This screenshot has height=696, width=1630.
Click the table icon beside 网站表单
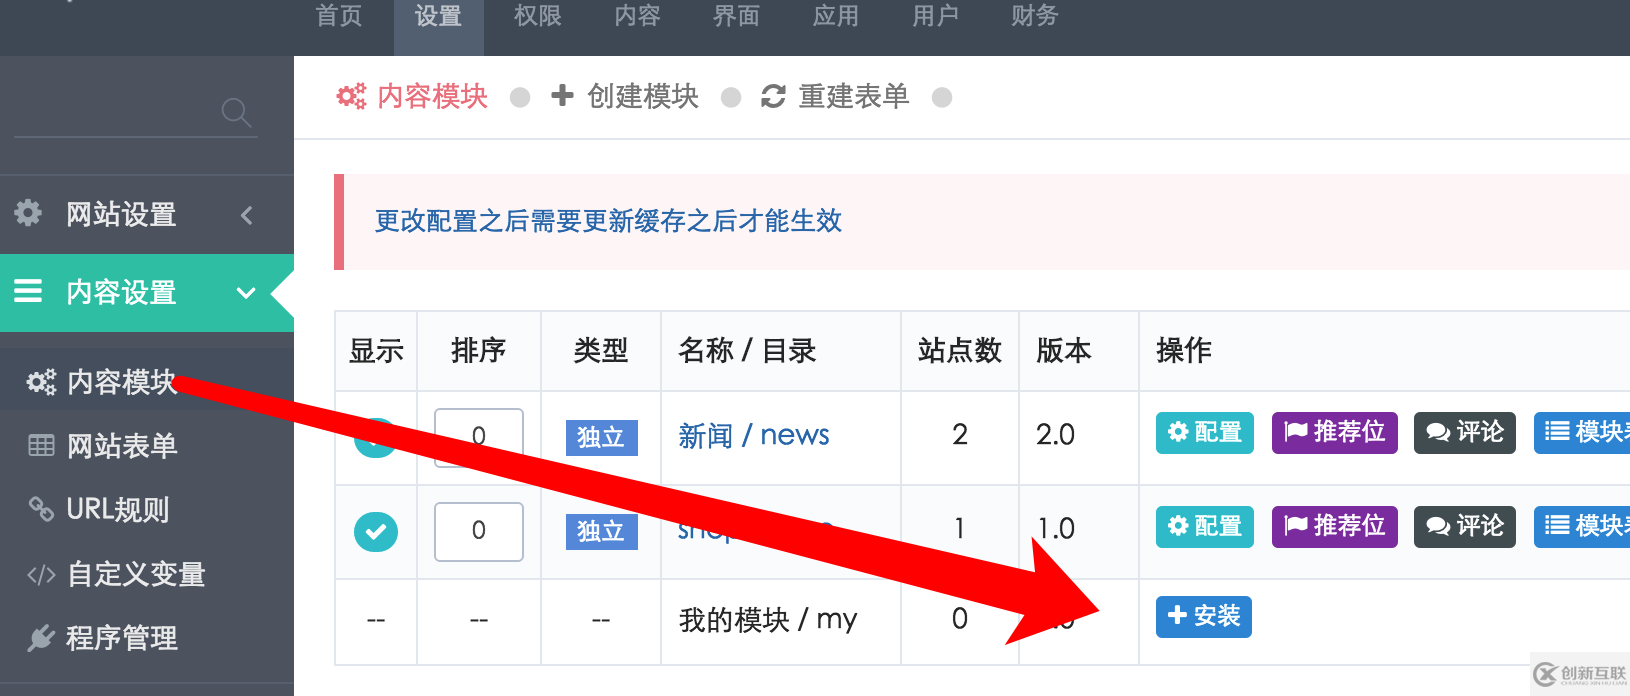click(x=41, y=446)
